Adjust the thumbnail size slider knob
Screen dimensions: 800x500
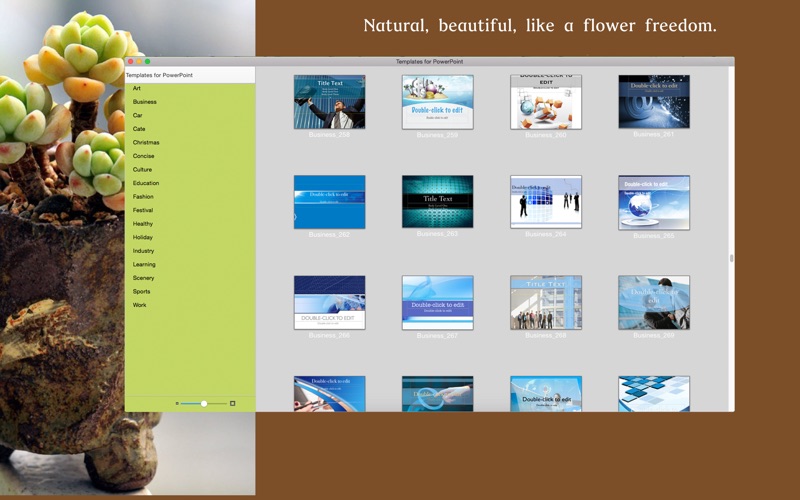204,403
